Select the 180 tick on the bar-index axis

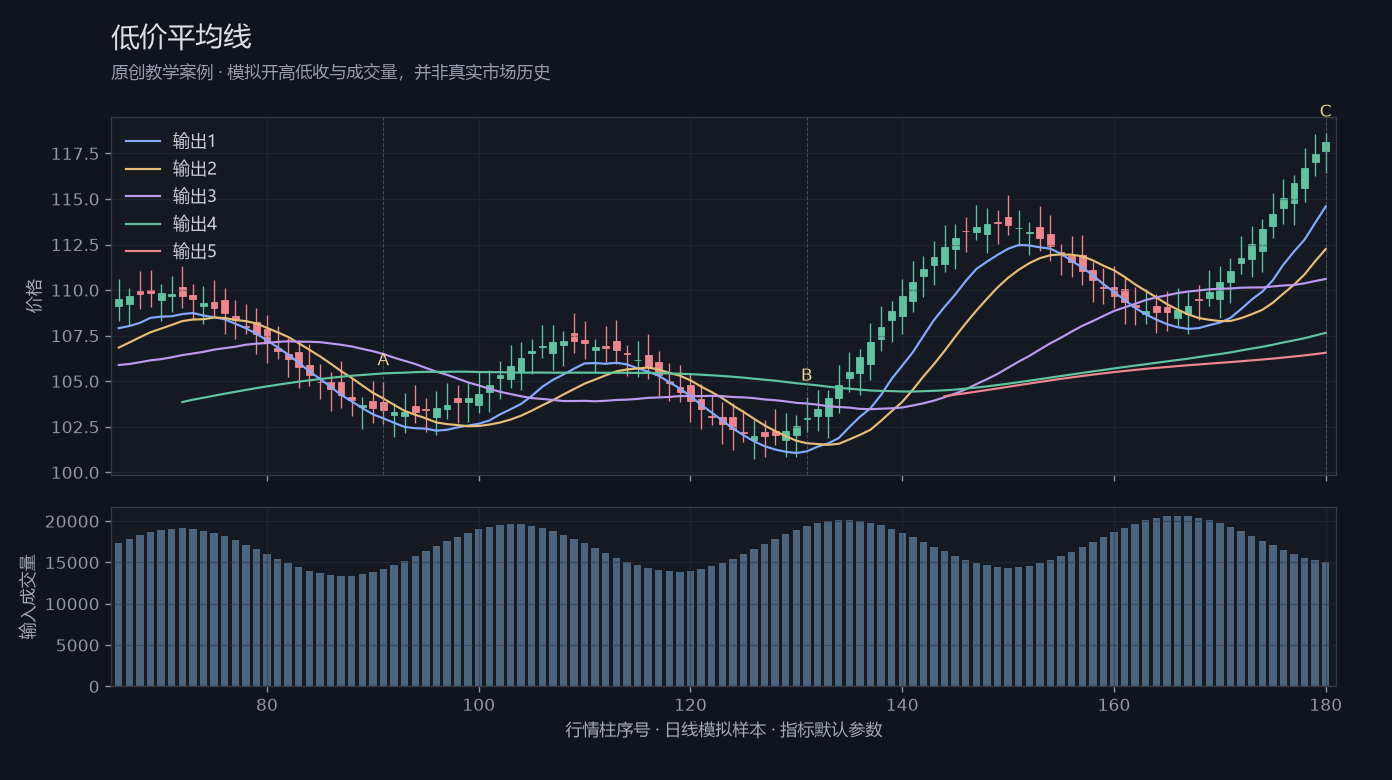[x=1326, y=704]
